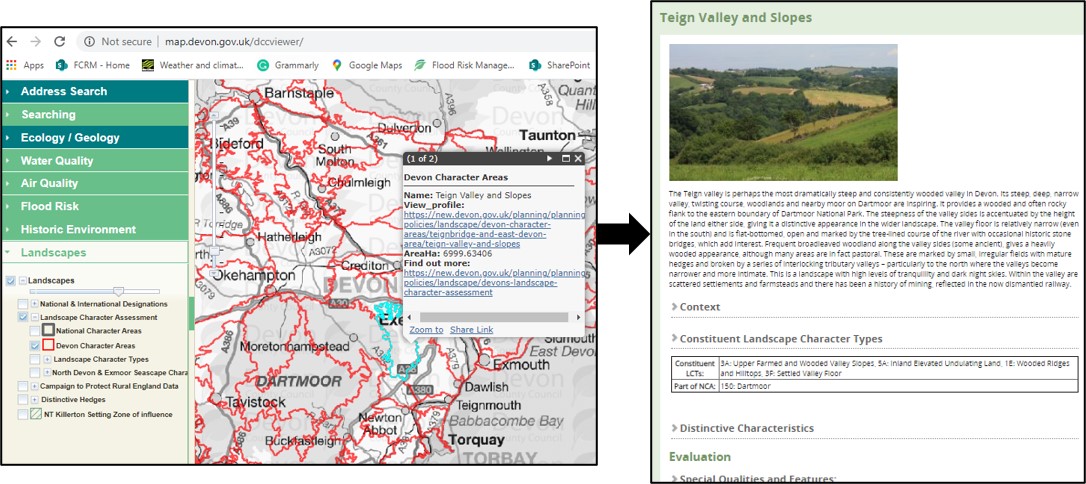The height and width of the screenshot is (484, 1086).
Task: Open the Weather and climate bookmark
Action: [x=193, y=65]
